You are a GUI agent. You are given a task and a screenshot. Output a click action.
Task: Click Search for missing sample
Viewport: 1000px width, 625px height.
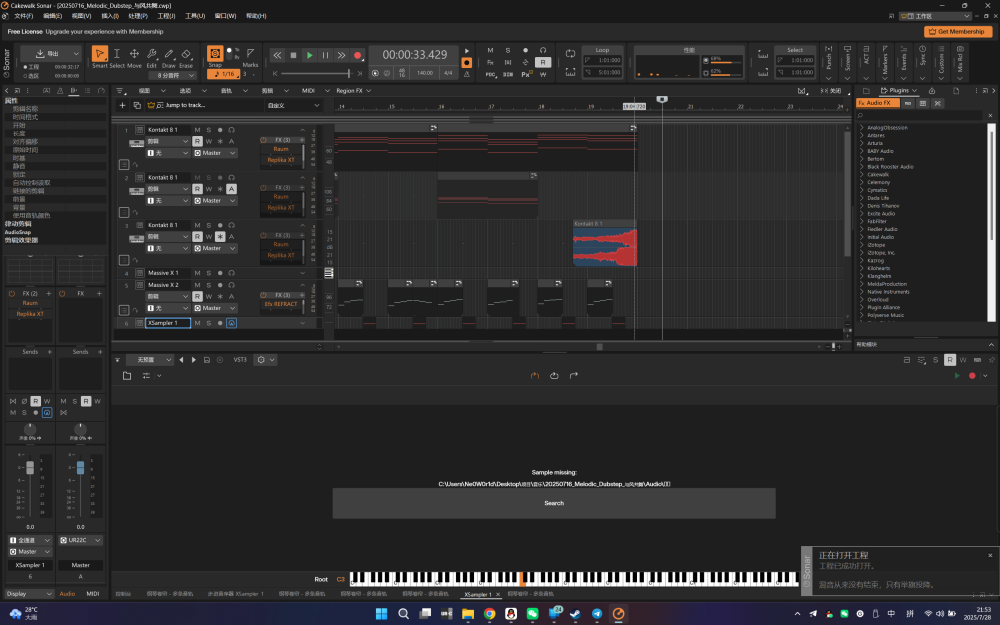554,503
